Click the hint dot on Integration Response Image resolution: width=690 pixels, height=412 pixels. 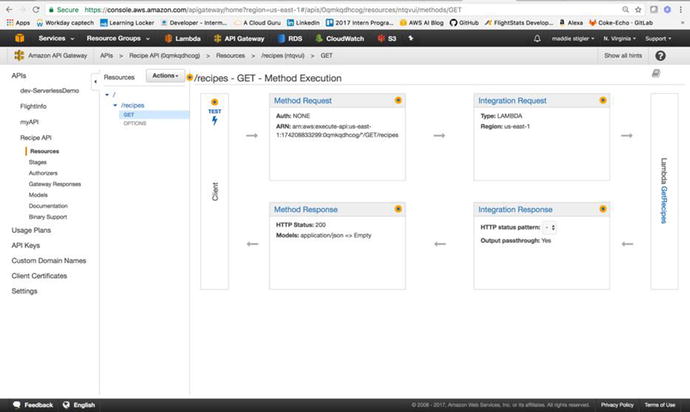601,208
